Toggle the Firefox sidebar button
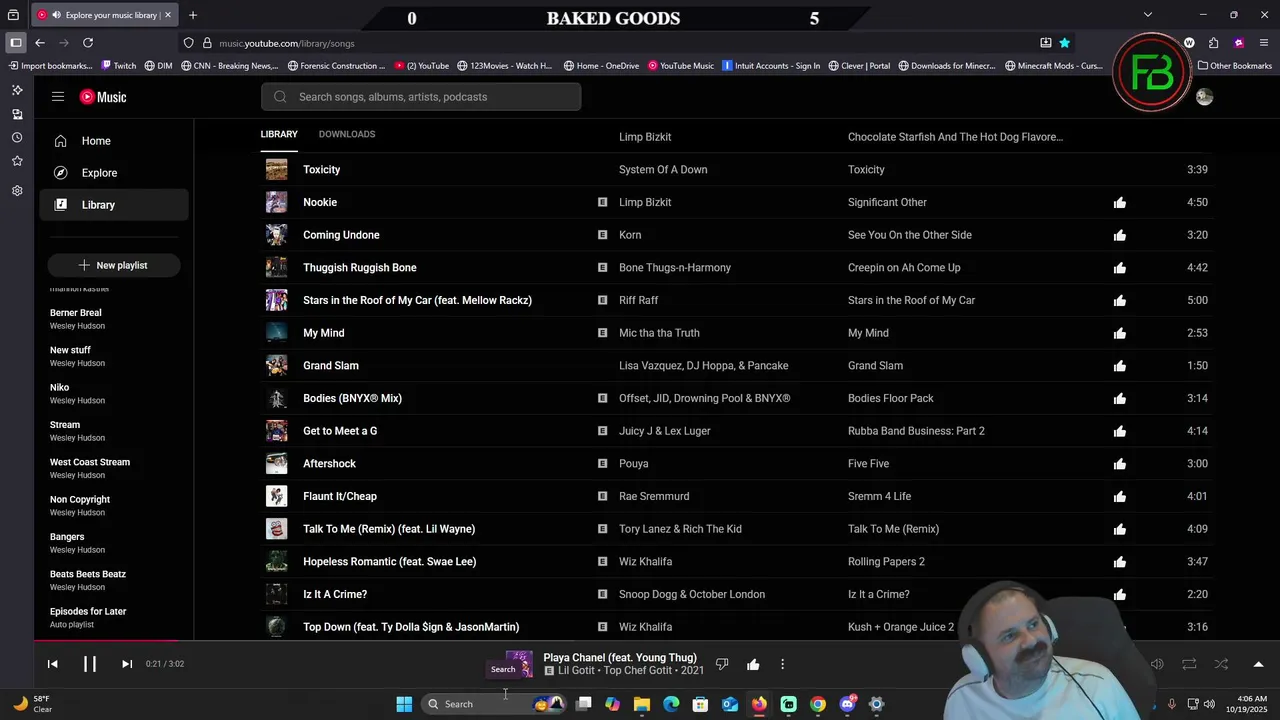 (15, 43)
